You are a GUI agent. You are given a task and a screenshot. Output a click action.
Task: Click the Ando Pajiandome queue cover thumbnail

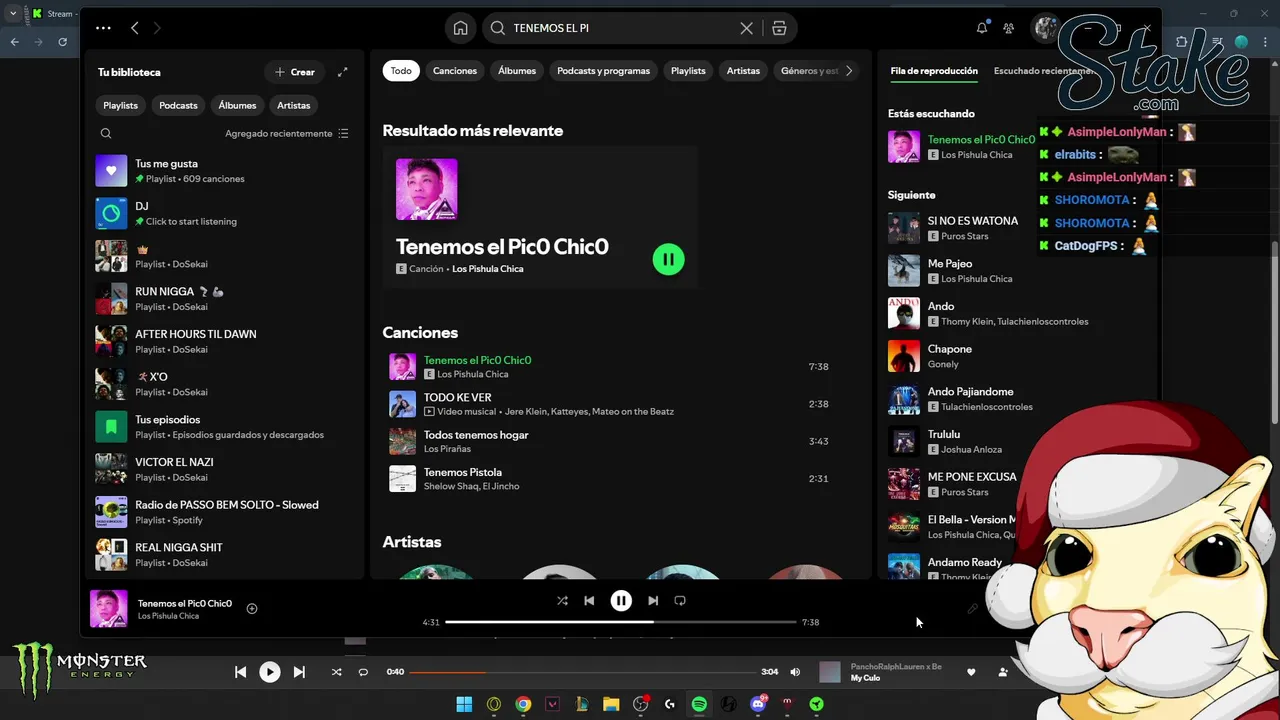[x=904, y=399]
